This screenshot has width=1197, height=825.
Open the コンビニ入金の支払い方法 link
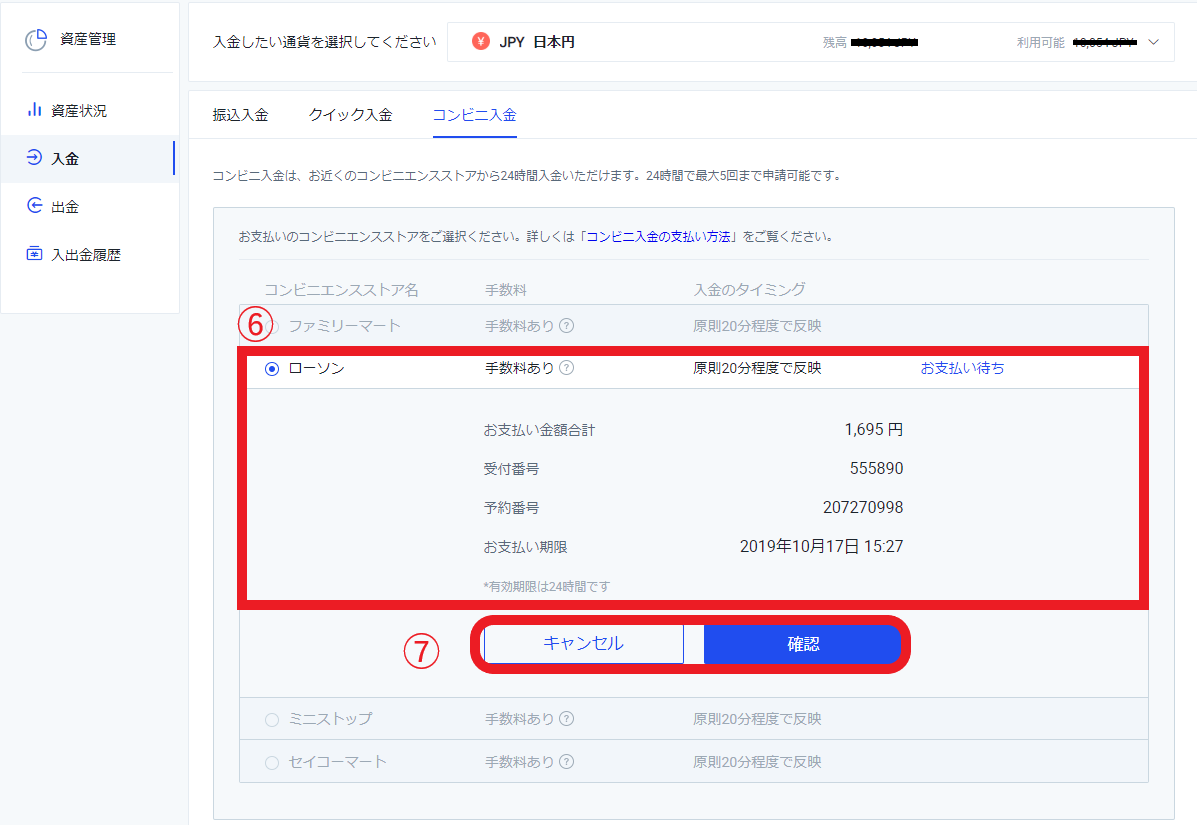click(661, 237)
